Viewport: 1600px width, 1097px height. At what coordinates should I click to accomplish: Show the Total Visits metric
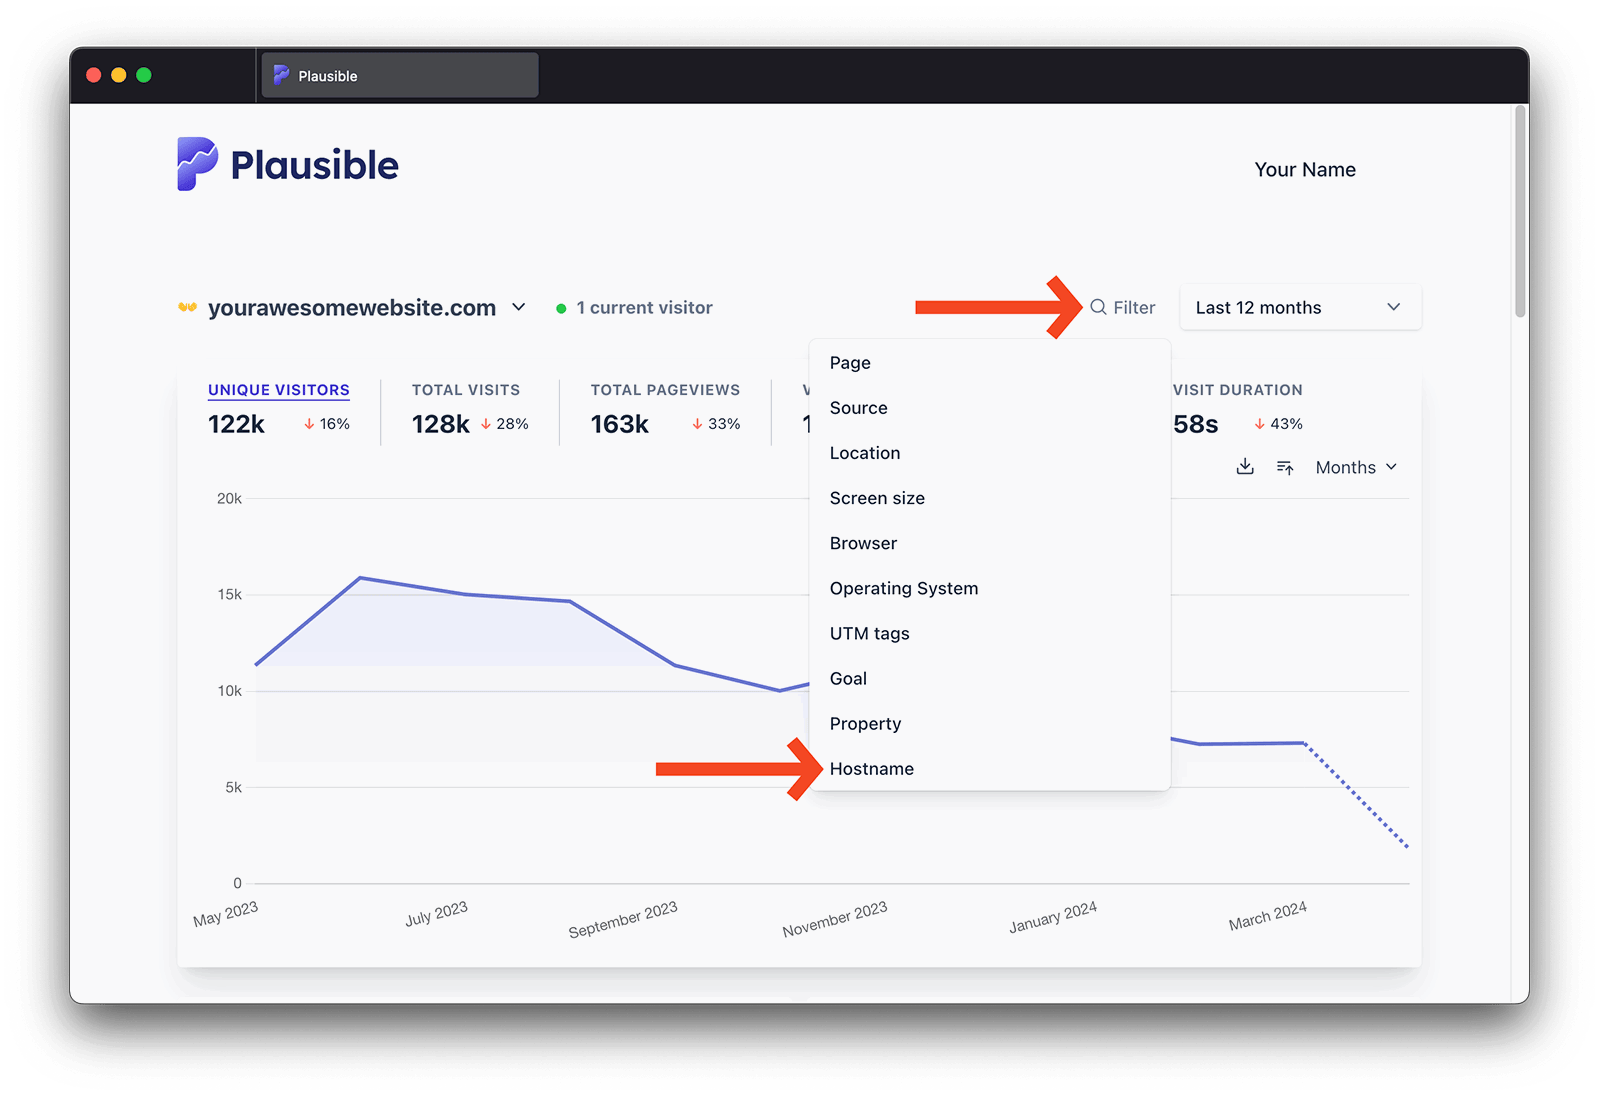click(466, 390)
